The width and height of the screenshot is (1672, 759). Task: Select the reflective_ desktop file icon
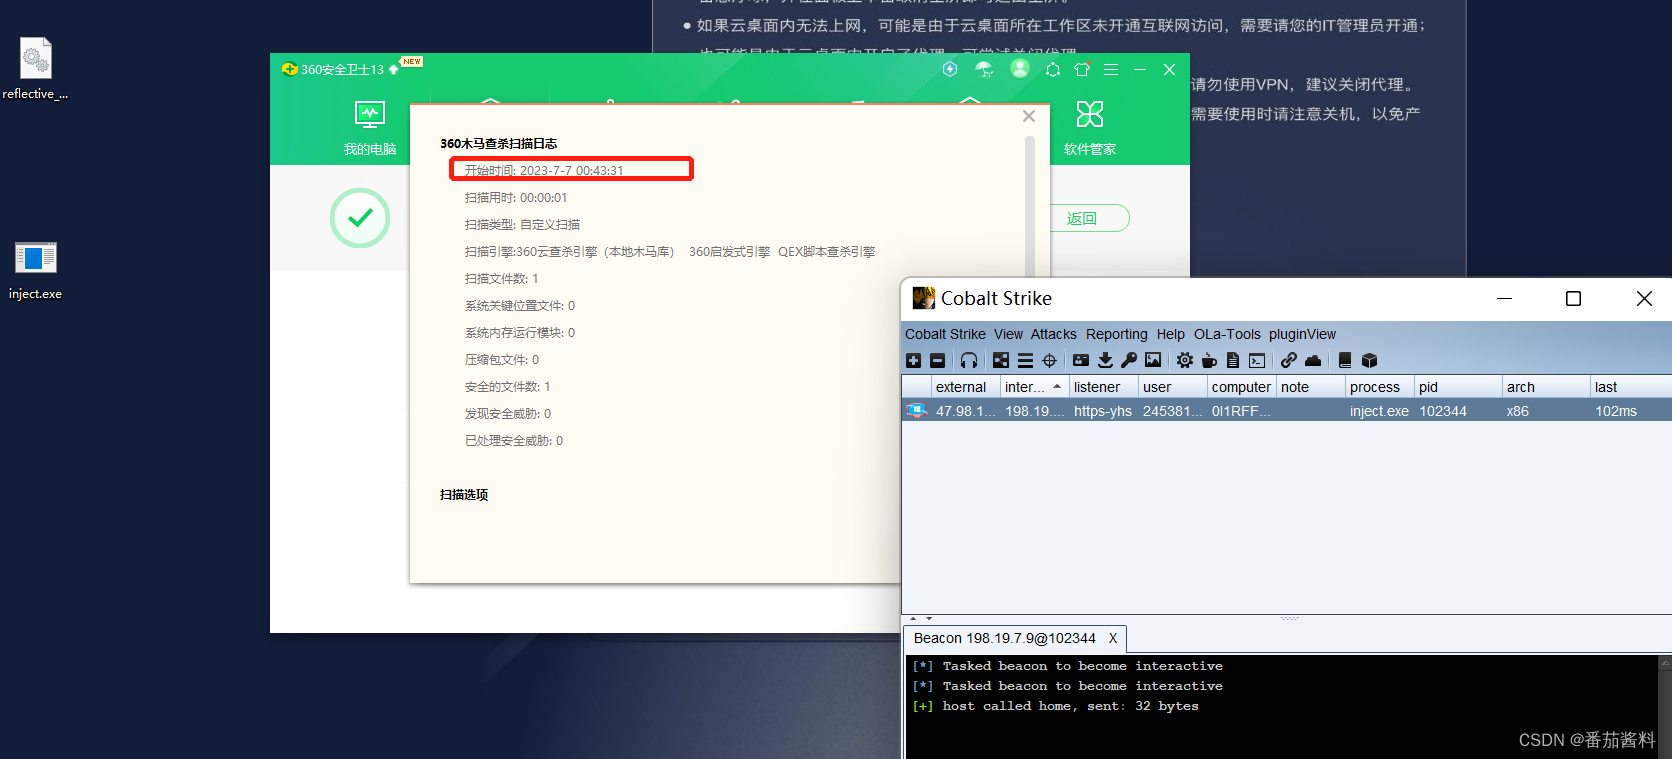pos(36,69)
